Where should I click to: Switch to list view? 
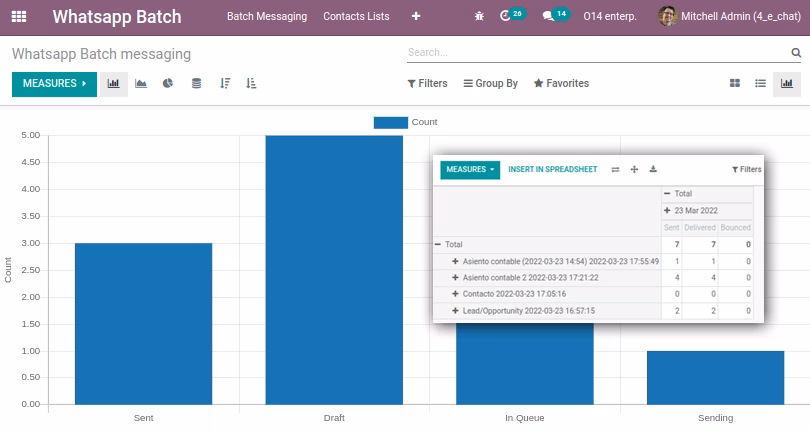[x=760, y=84]
